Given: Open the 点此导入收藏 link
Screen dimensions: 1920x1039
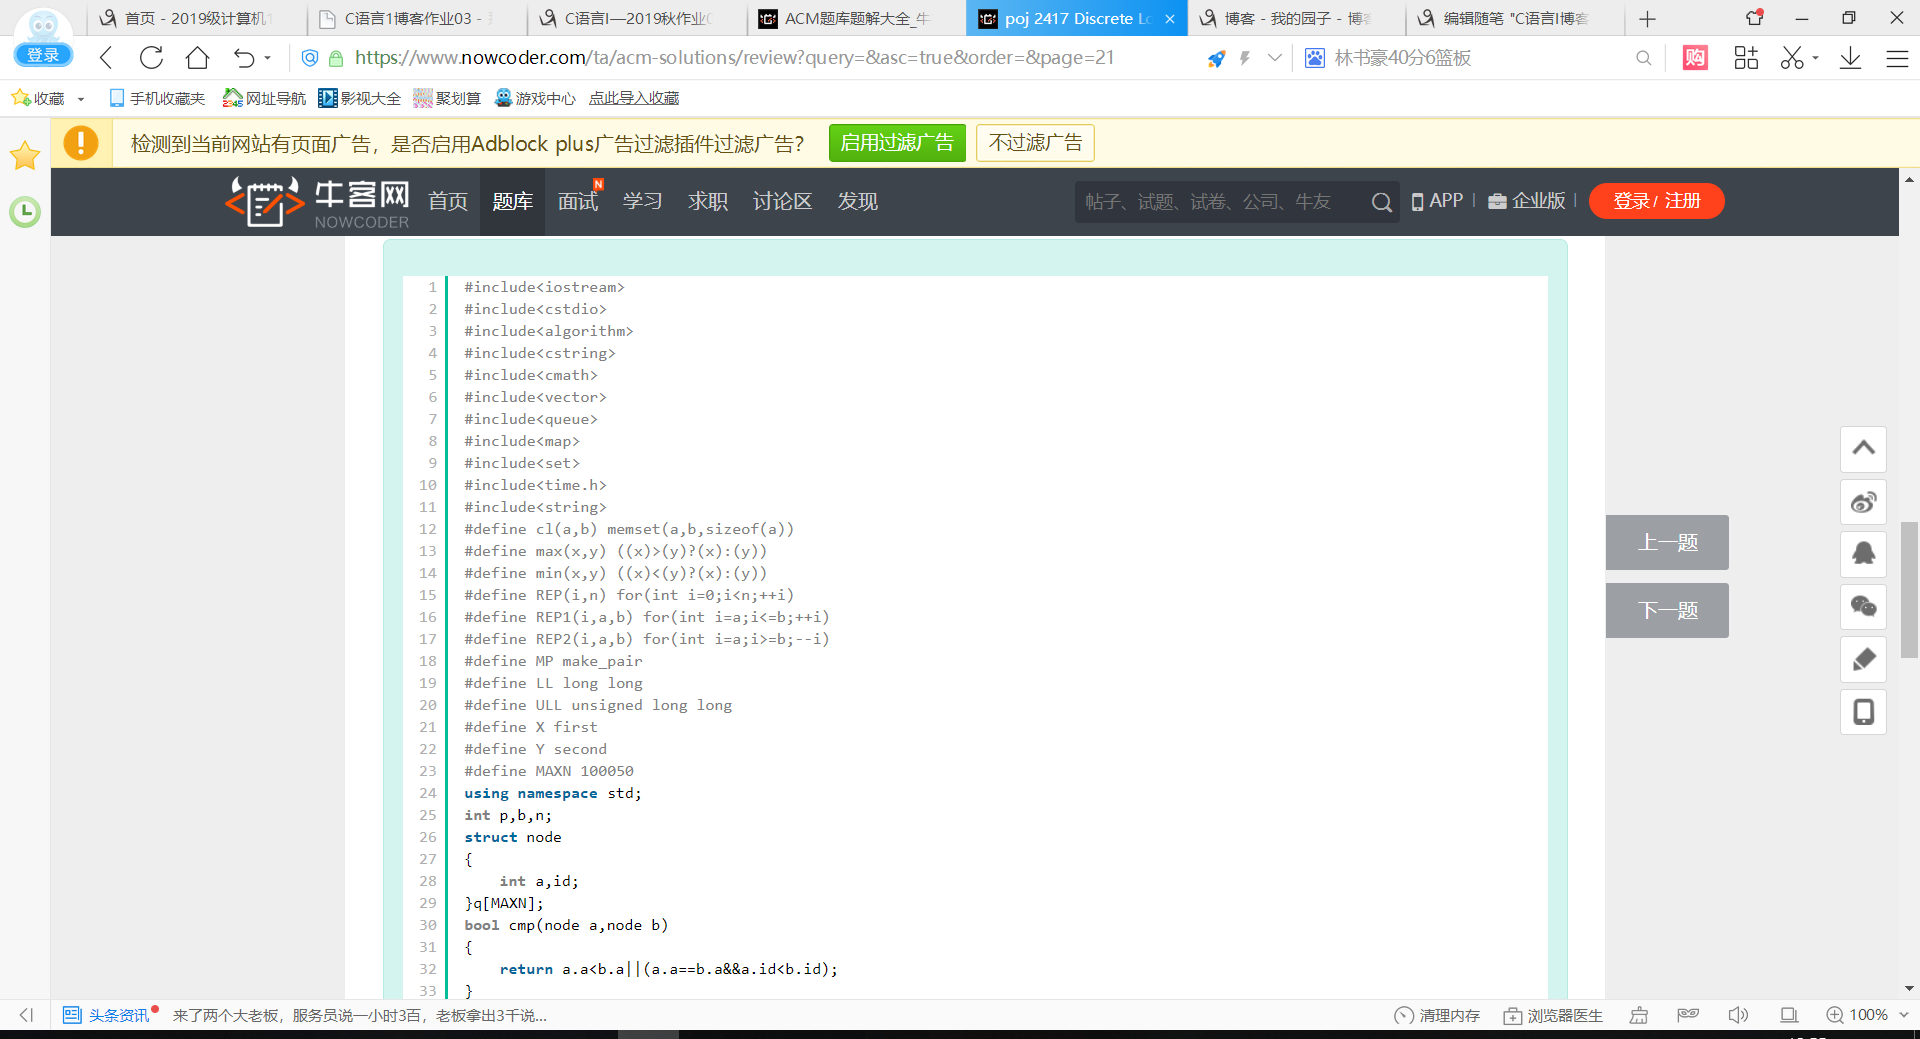Looking at the screenshot, I should tap(634, 98).
